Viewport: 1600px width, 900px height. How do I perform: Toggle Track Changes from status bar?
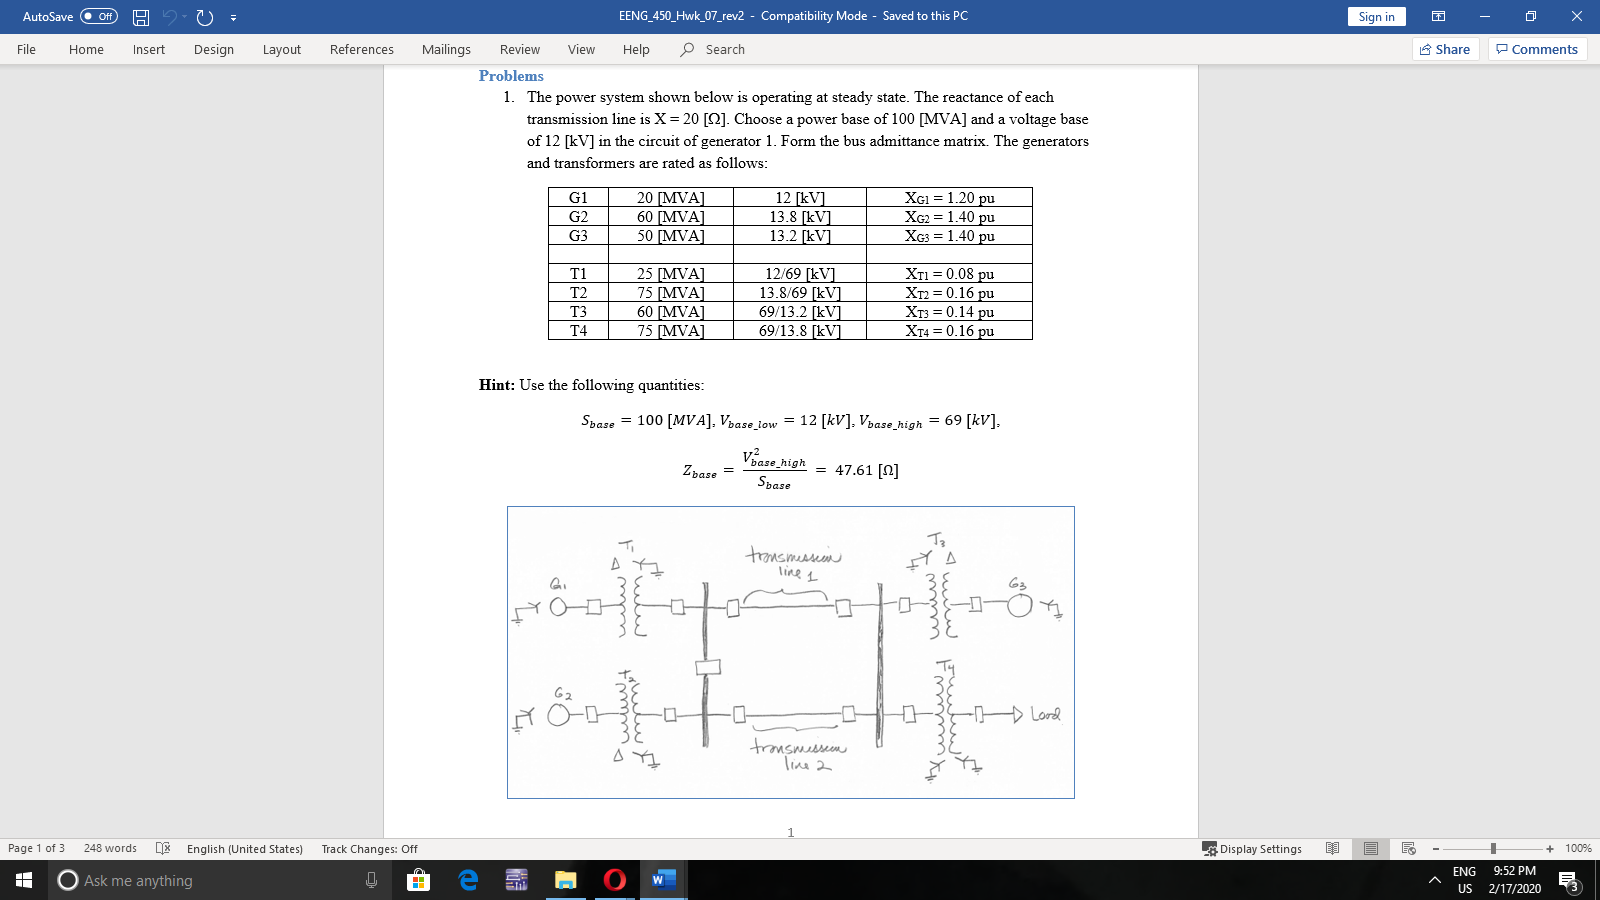(x=367, y=848)
